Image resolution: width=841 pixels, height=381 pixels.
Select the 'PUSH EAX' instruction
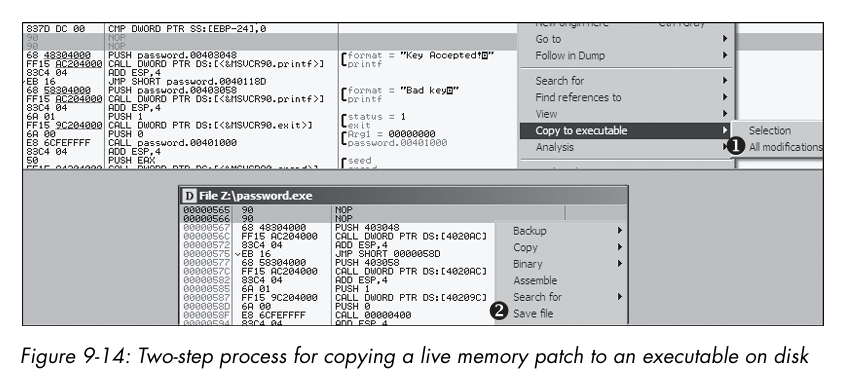click(131, 160)
